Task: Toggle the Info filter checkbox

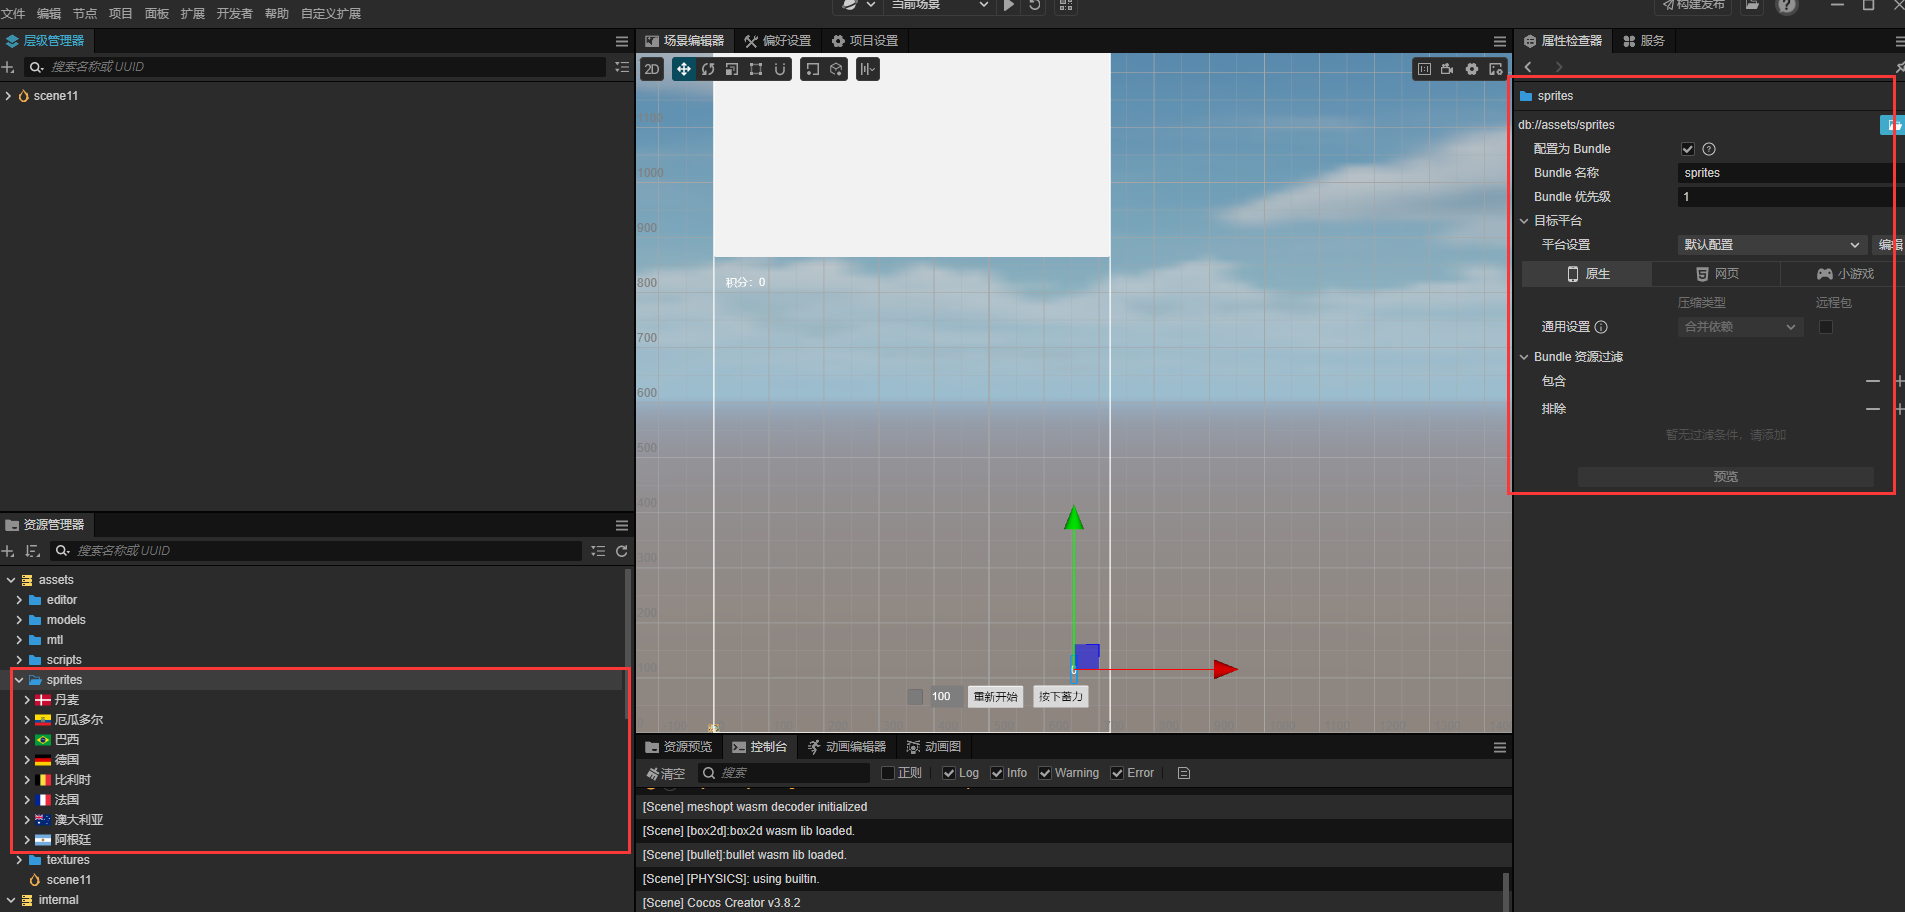Action: [997, 773]
